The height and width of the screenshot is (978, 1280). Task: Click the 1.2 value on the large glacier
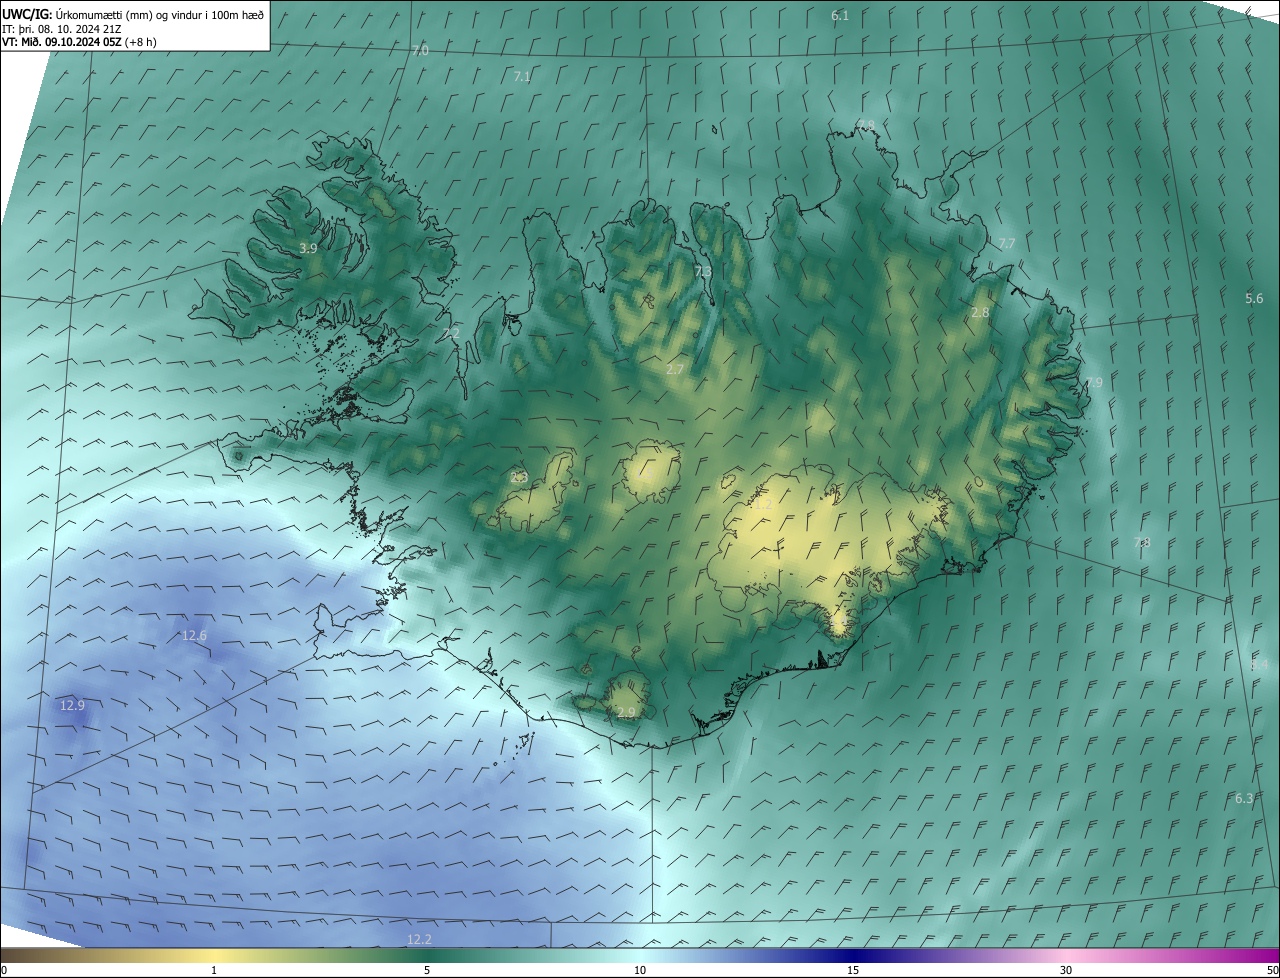[763, 505]
